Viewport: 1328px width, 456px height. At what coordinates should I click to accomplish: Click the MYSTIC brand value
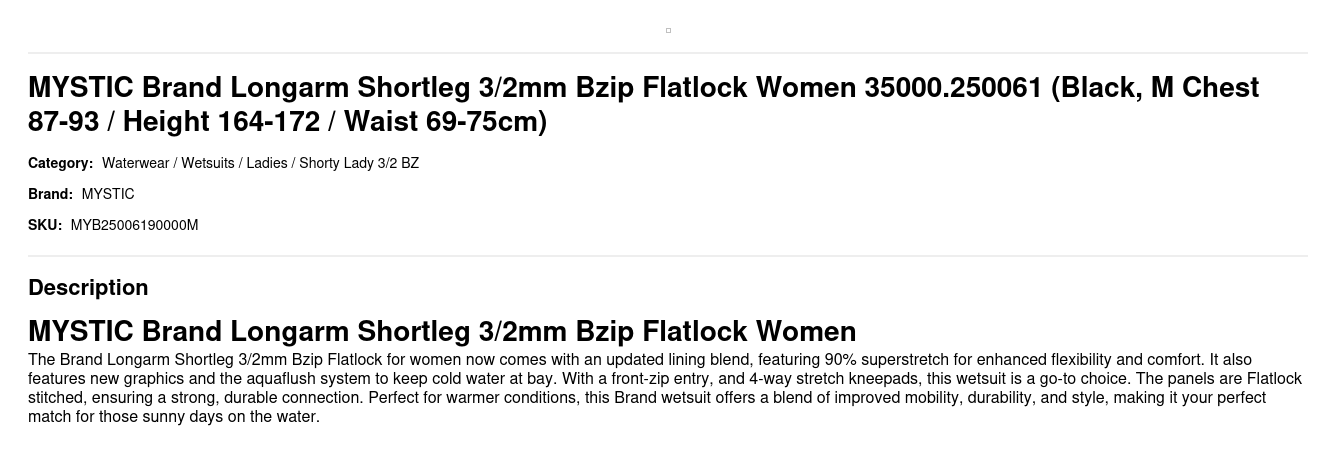pyautogui.click(x=108, y=194)
